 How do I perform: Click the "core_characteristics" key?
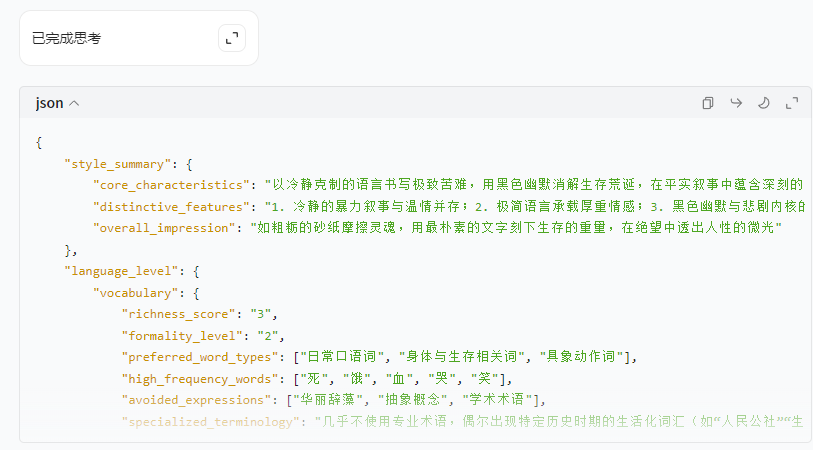pos(171,185)
